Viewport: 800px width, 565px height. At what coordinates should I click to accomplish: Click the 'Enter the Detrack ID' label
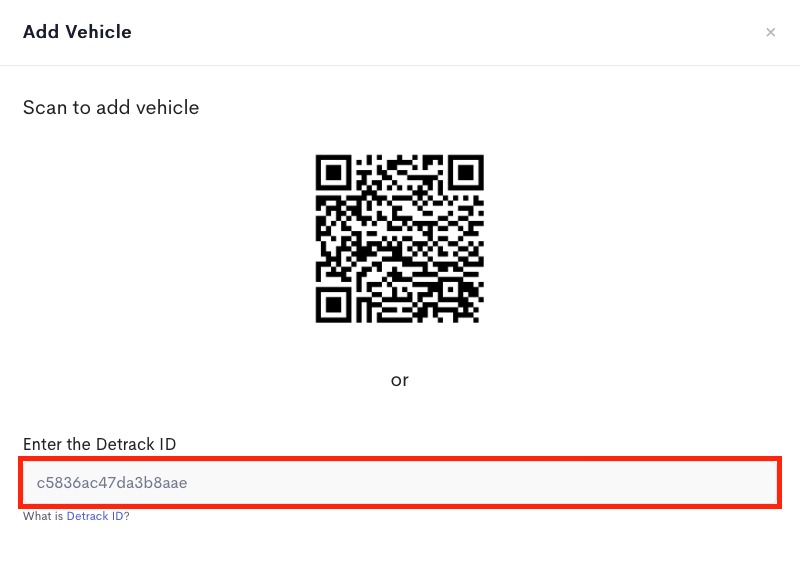[x=99, y=444]
